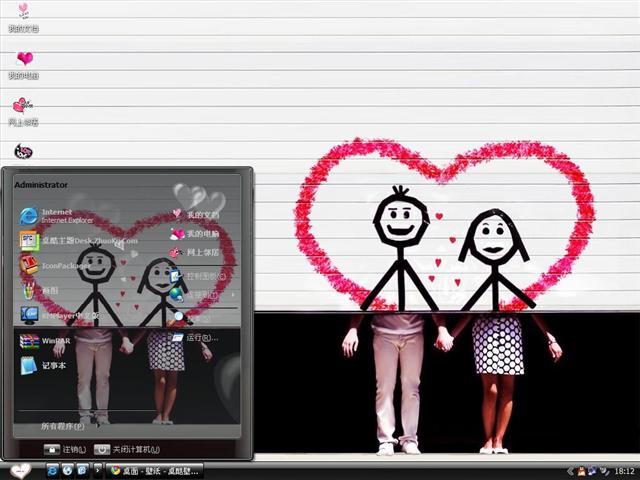This screenshot has width=640, height=480.
Task: Click the third quick launch icon
Action: (82, 471)
